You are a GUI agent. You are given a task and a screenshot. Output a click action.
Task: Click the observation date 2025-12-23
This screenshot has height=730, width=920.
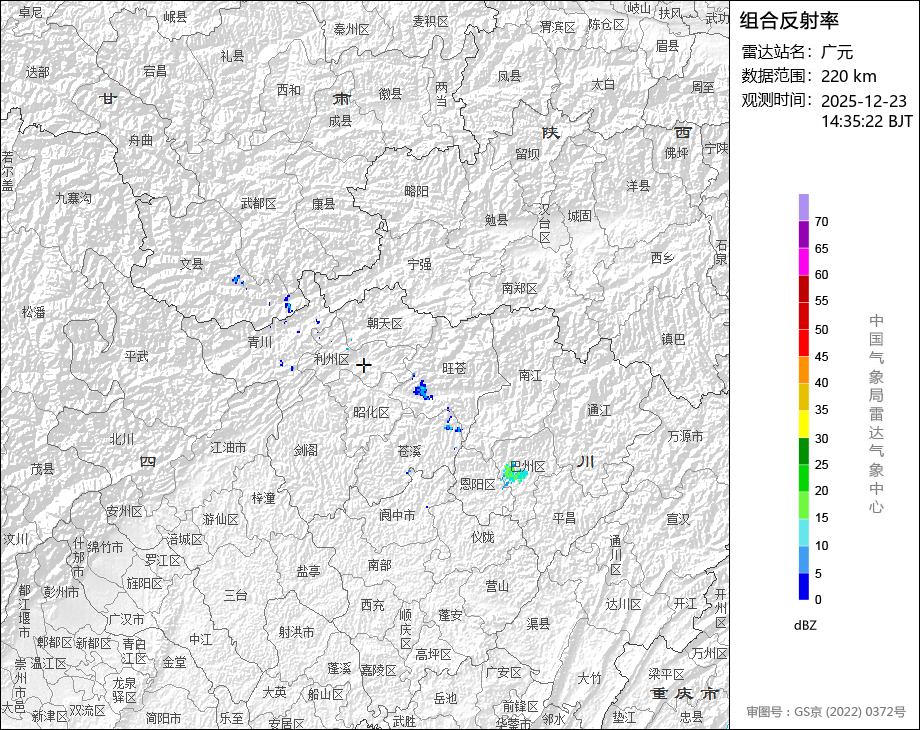[x=864, y=101]
